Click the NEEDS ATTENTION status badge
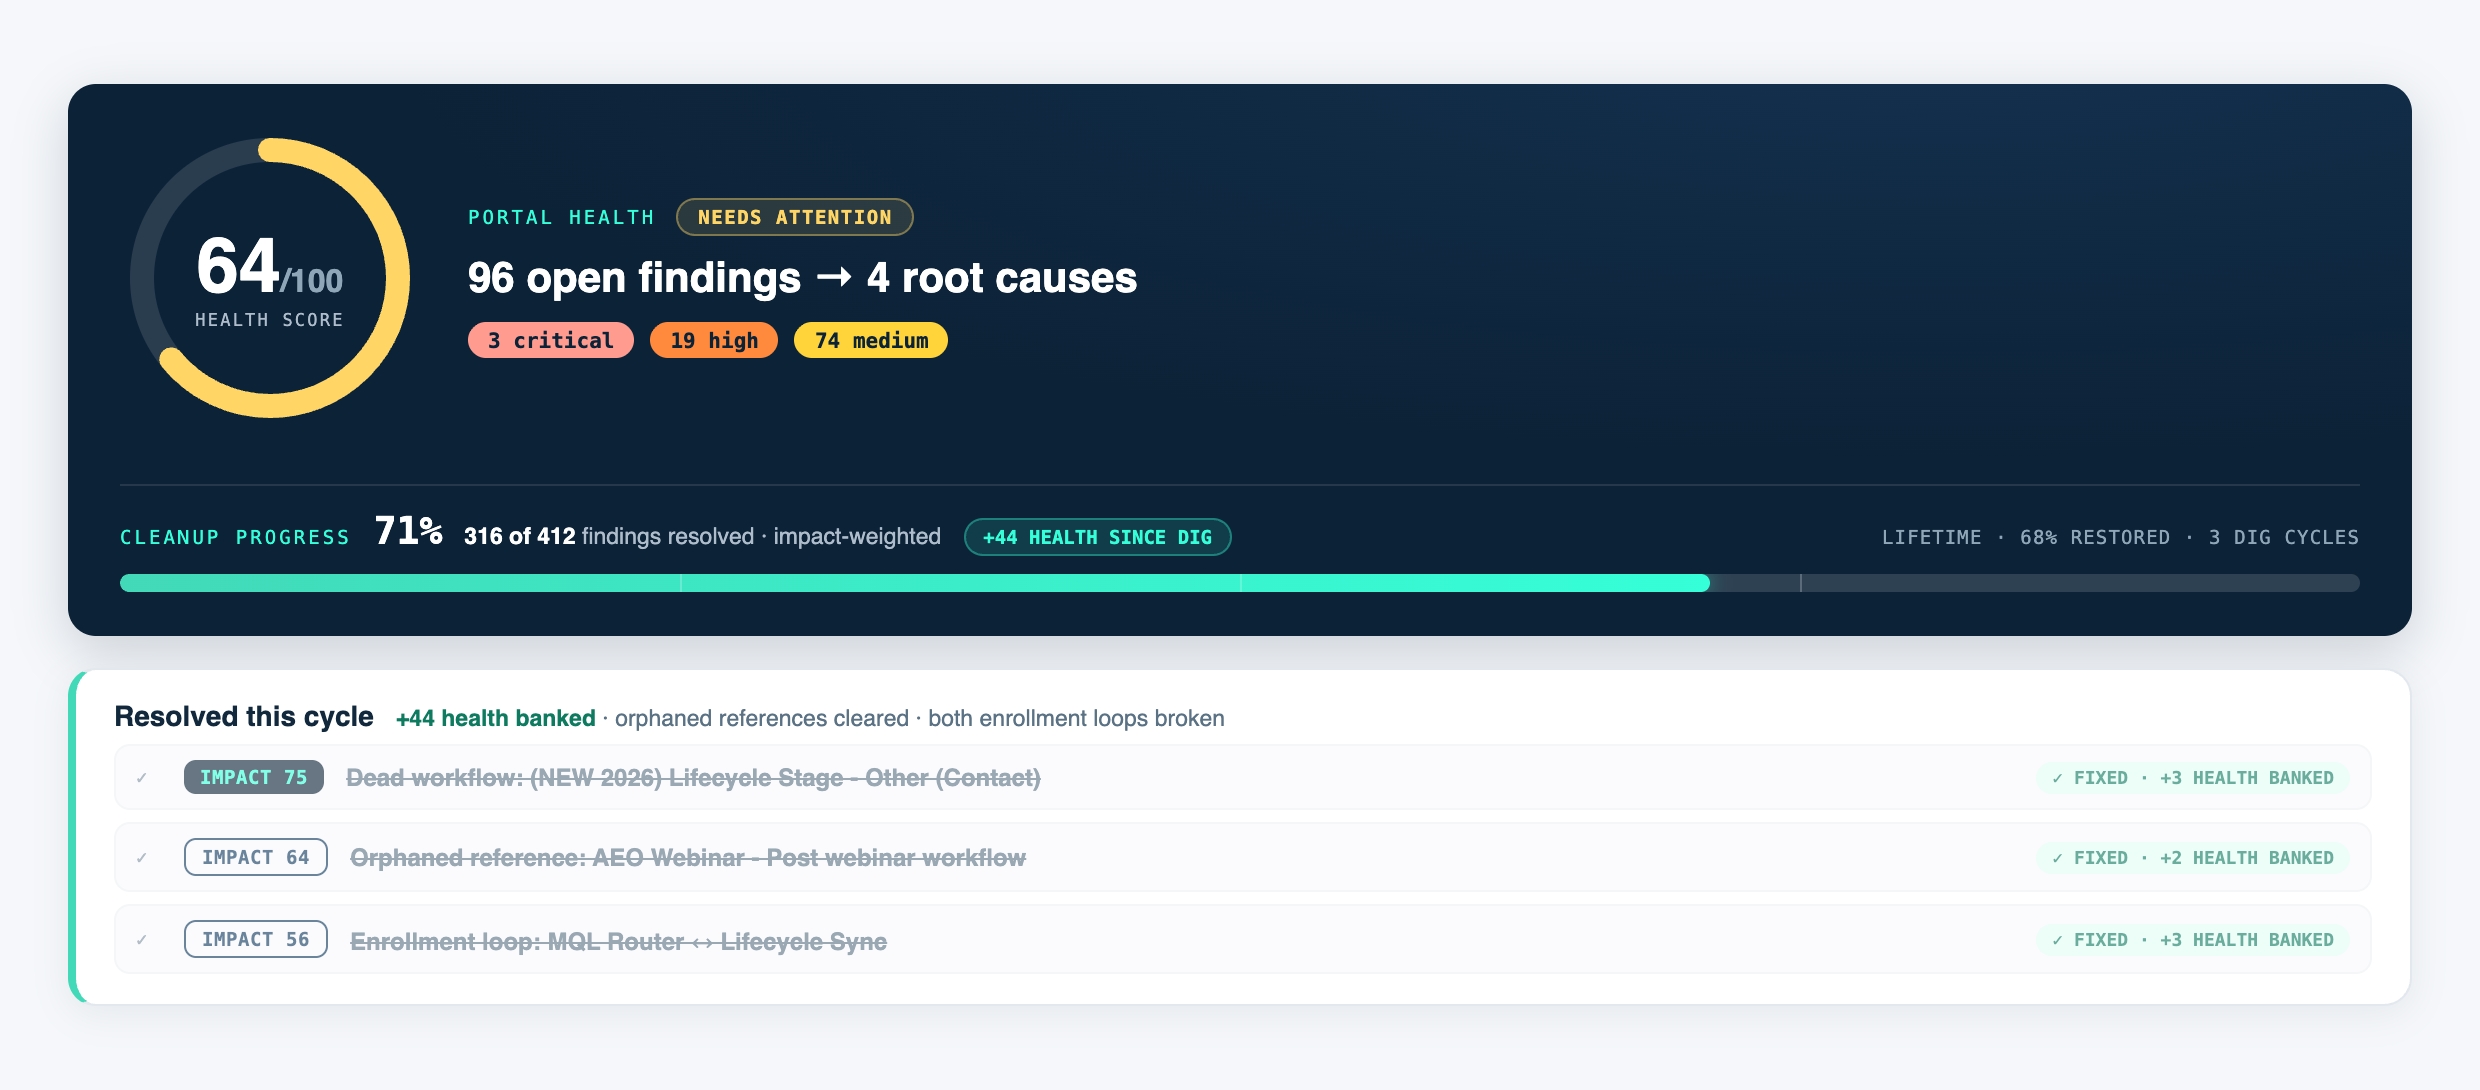 (794, 217)
